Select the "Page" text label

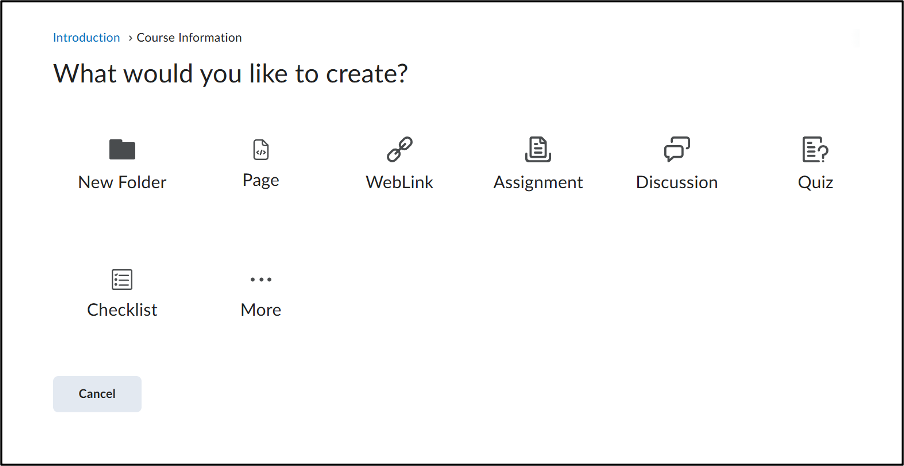[260, 181]
